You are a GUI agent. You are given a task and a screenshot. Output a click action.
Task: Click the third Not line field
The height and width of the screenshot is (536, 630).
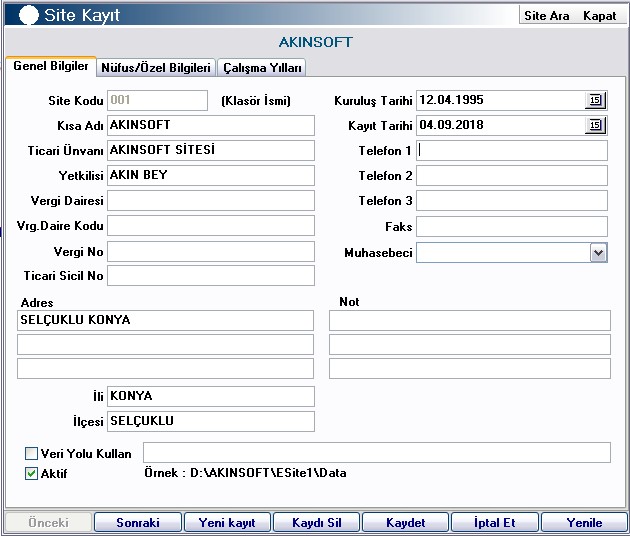[470, 369]
